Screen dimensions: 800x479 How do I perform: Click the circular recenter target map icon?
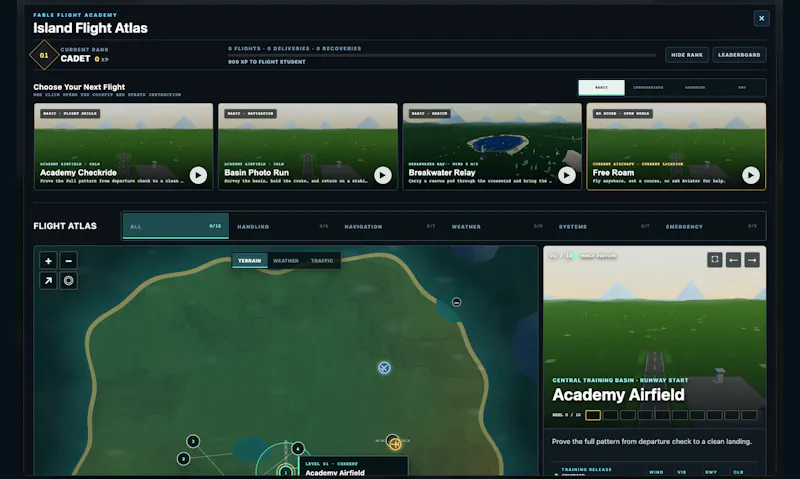click(68, 281)
